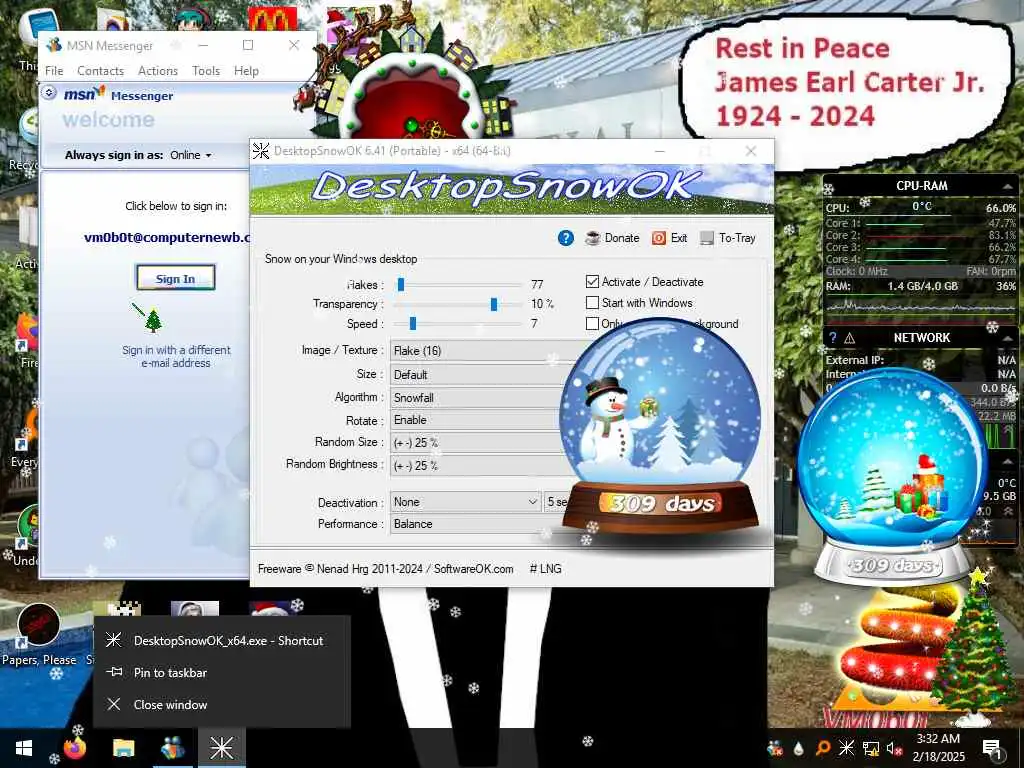The image size is (1024, 768).
Task: Open the Windows Start button
Action: [x=24, y=748]
